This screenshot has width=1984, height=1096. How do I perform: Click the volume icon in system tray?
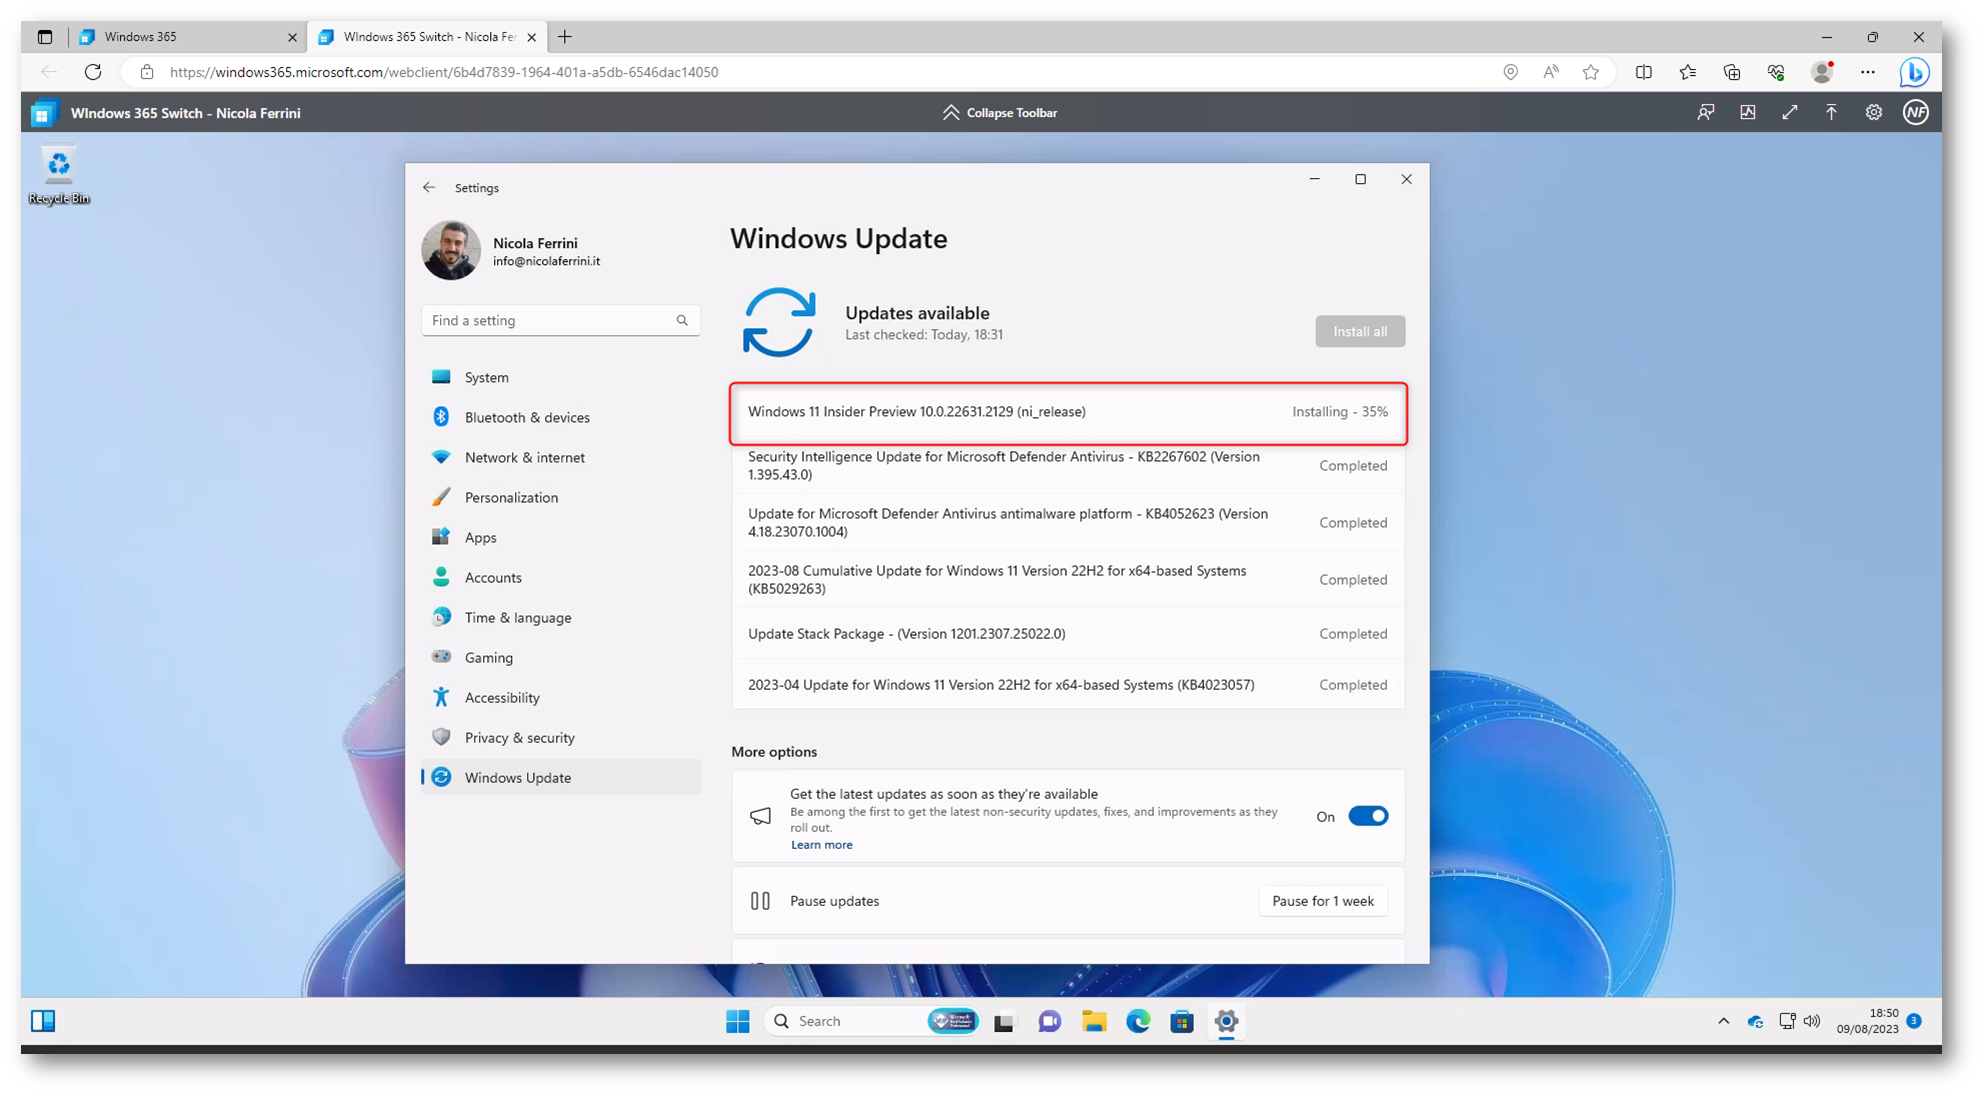pyautogui.click(x=1812, y=1021)
